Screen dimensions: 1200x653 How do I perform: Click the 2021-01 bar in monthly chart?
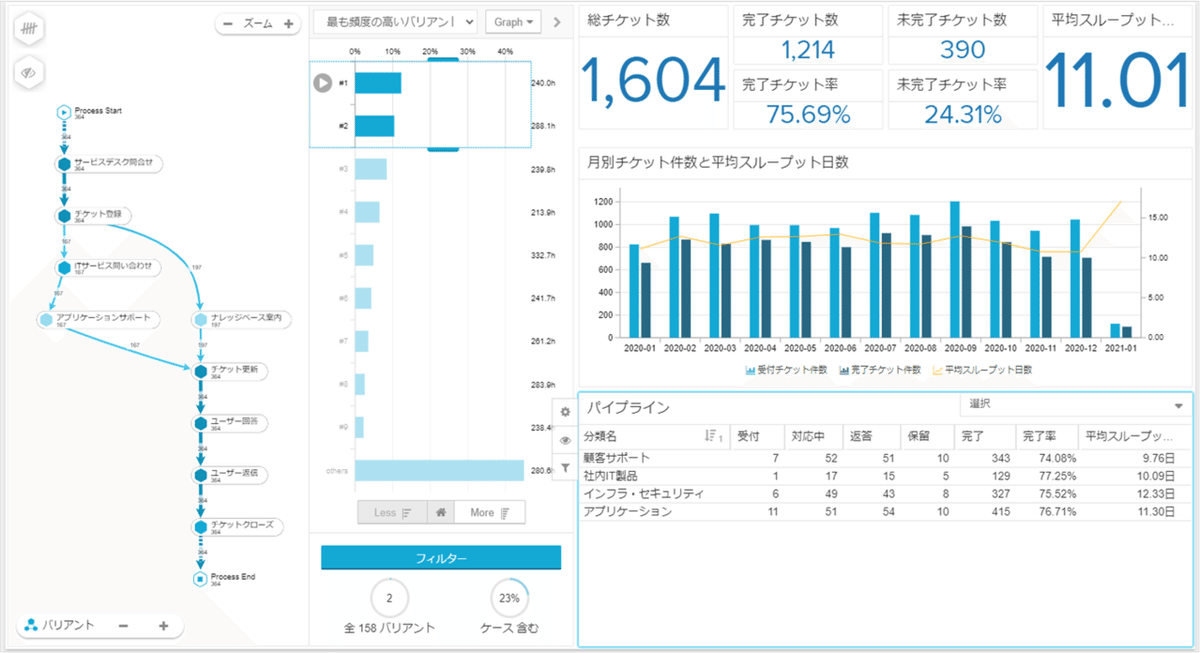[1116, 330]
